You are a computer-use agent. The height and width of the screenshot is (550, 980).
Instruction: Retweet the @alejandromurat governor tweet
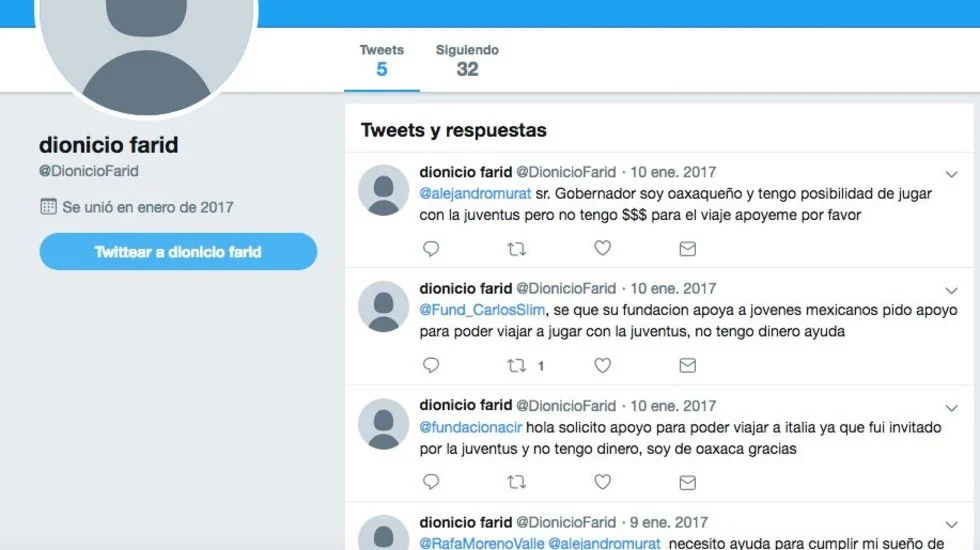(516, 249)
